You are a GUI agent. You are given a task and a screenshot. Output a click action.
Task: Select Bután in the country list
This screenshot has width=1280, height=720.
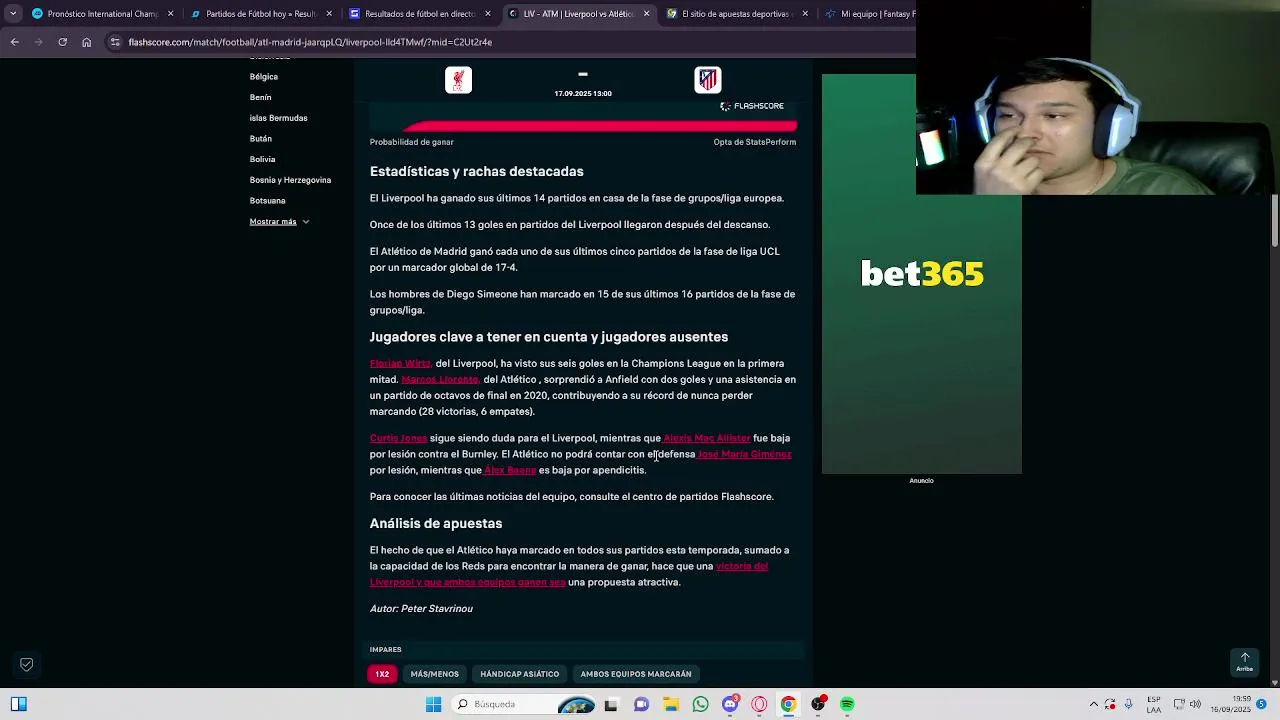pos(260,139)
